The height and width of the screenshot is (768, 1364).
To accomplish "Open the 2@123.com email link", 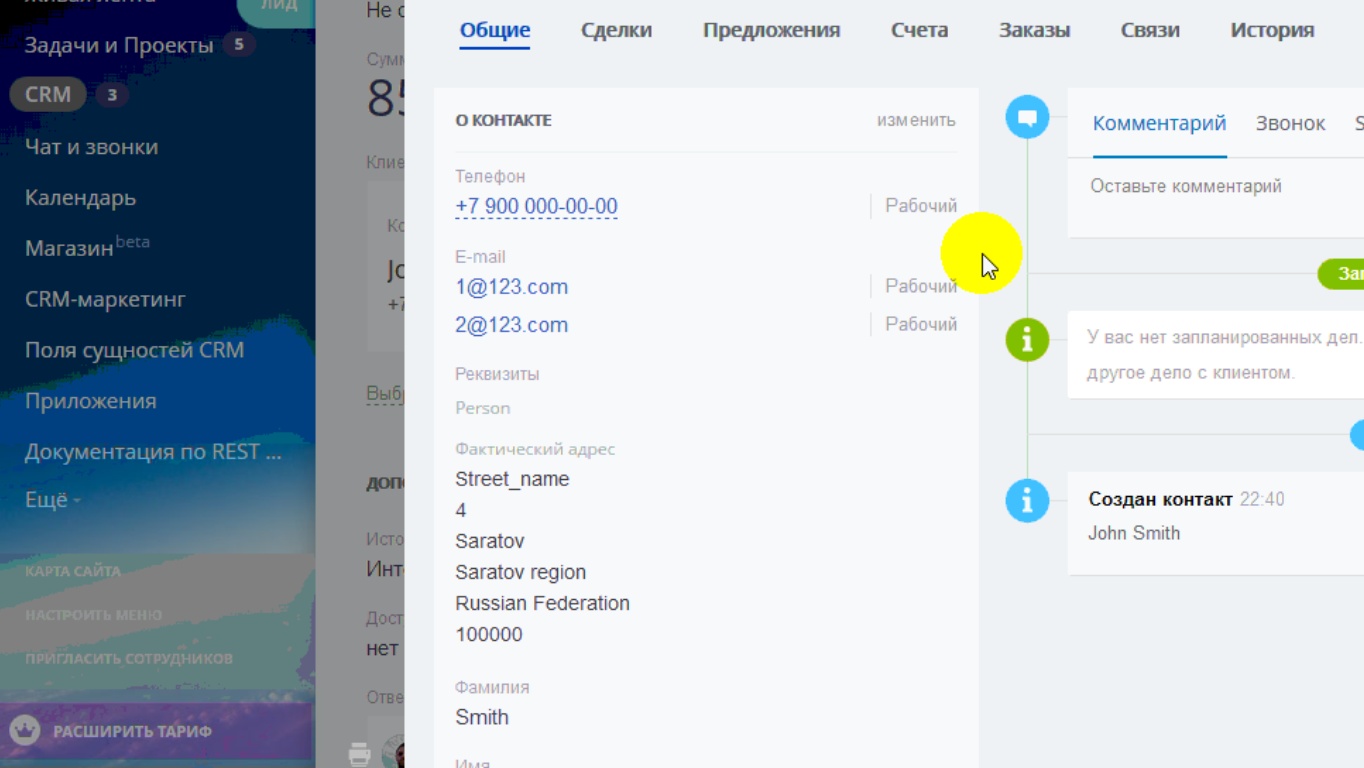I will pyautogui.click(x=511, y=325).
